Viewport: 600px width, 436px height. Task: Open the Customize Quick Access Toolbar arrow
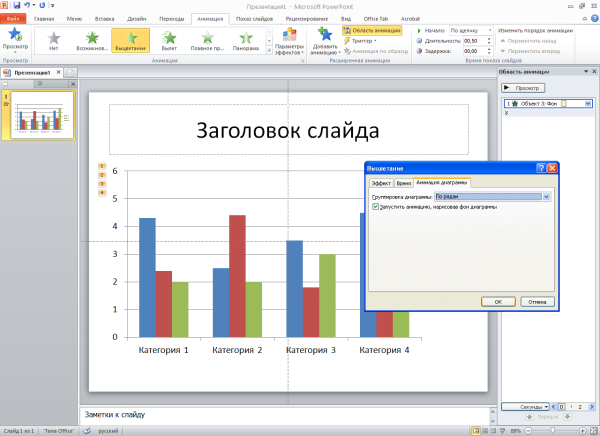(53, 6)
